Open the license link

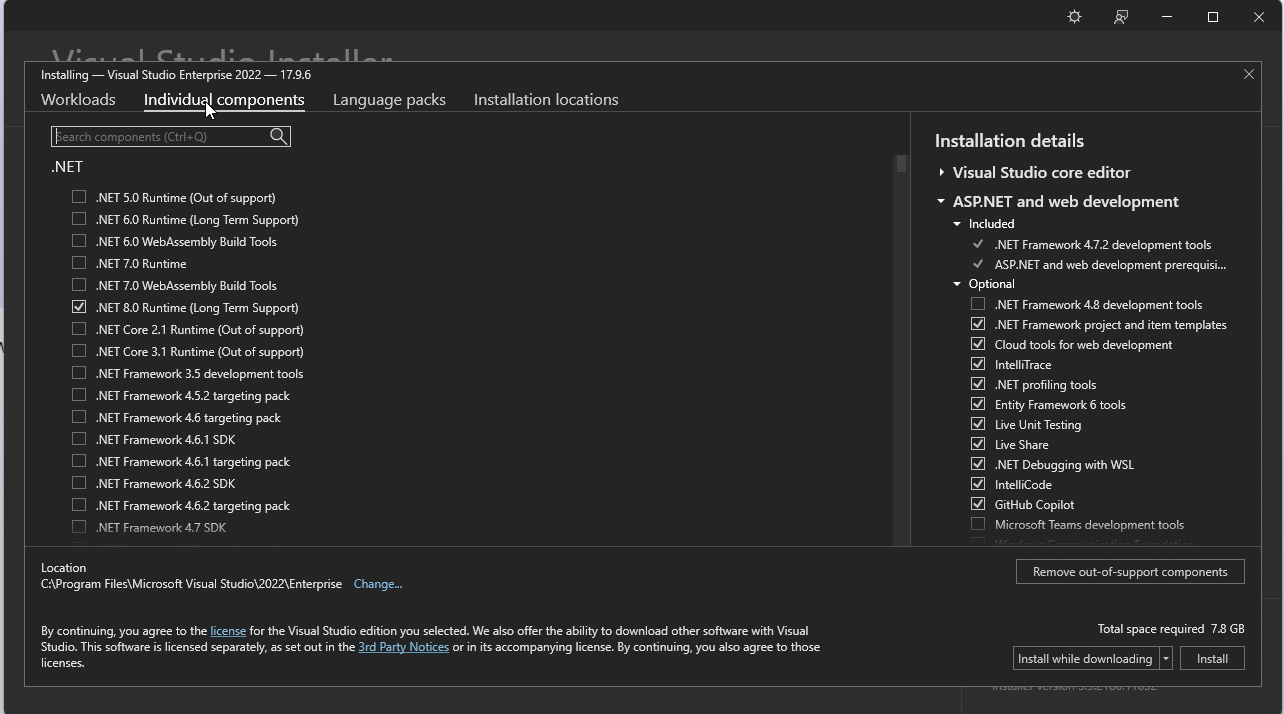(x=228, y=631)
